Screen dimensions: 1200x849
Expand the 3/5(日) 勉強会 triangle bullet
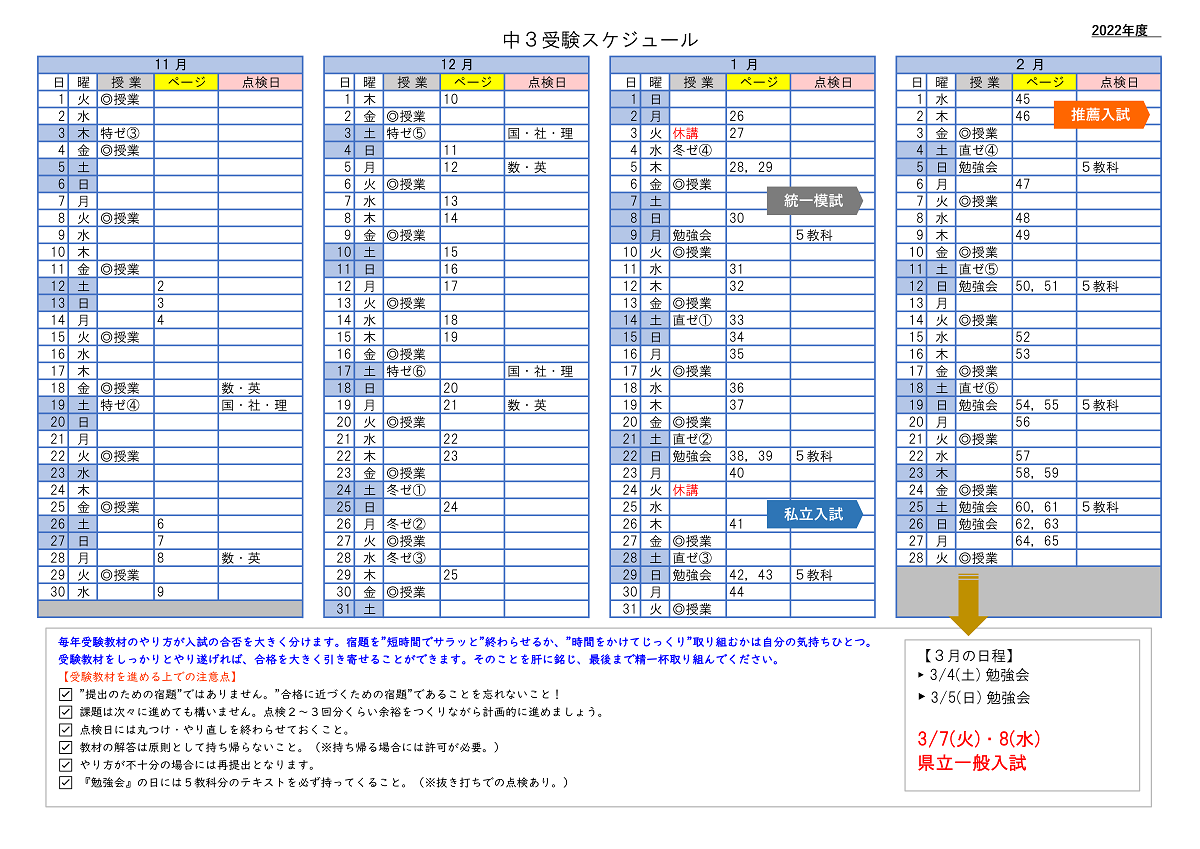pyautogui.click(x=921, y=698)
